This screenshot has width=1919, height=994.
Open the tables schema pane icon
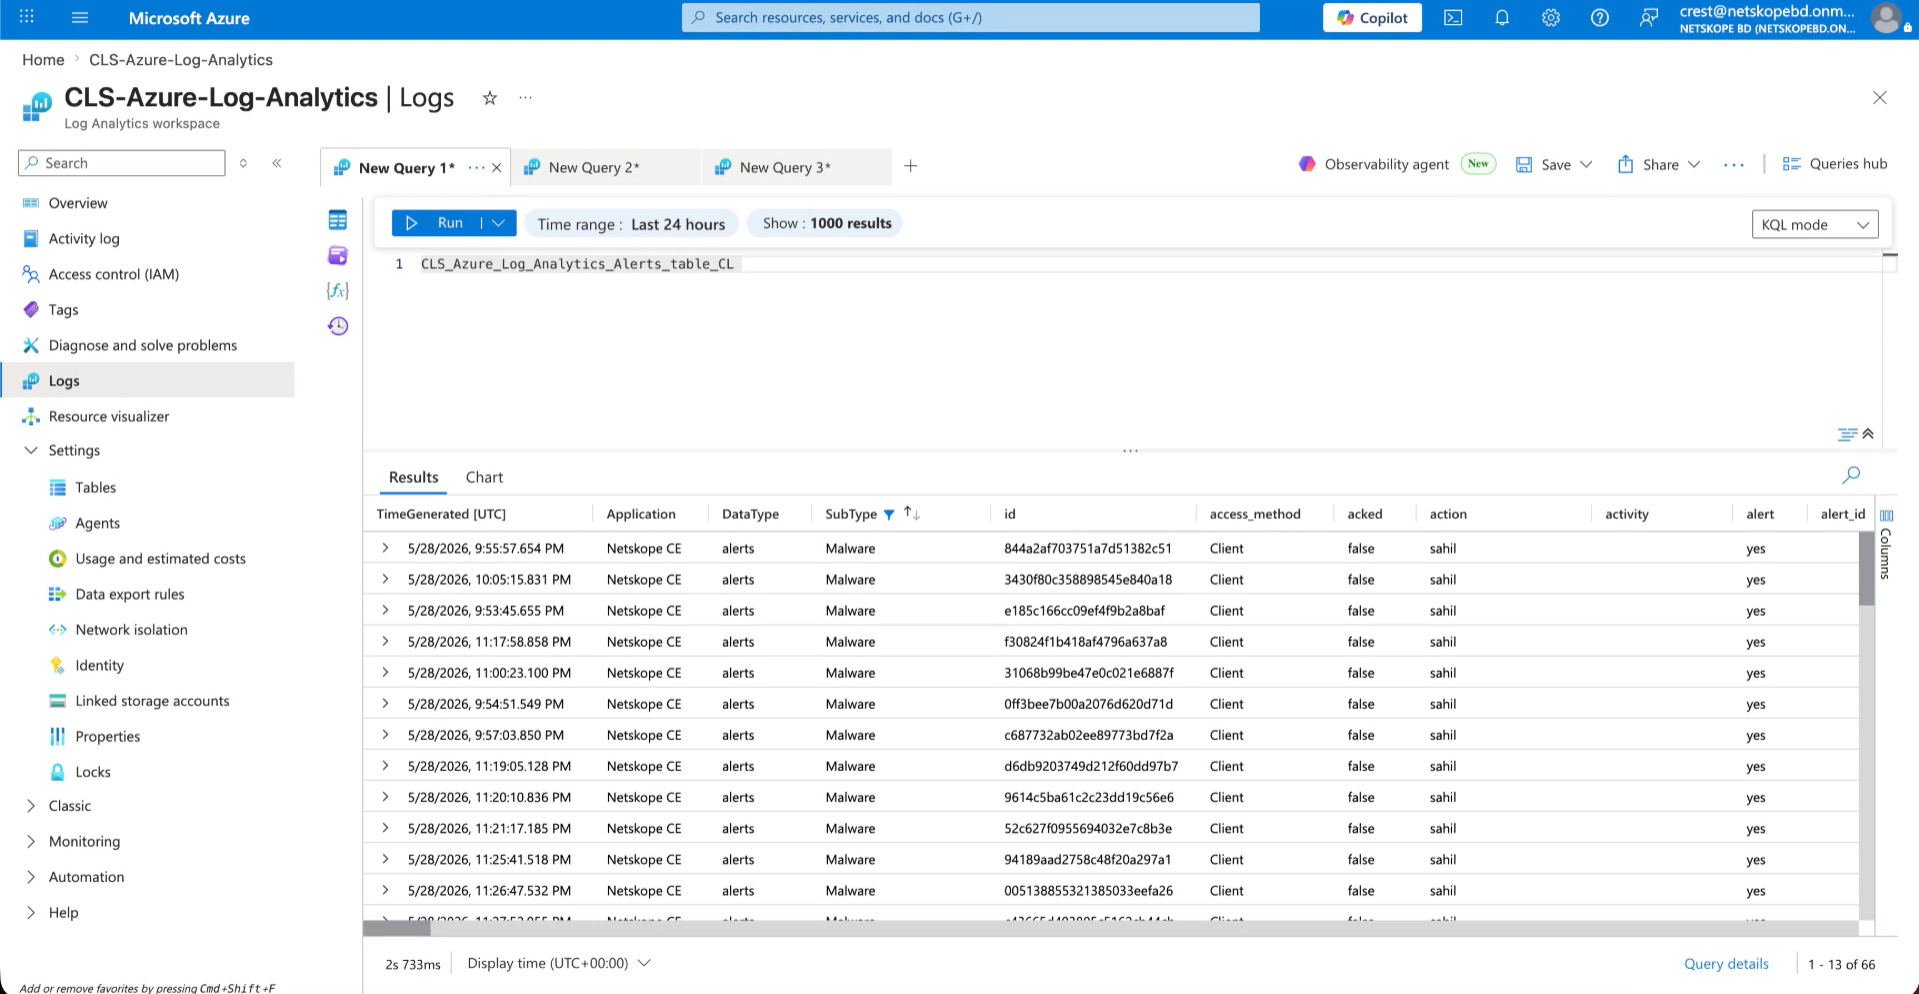(338, 220)
